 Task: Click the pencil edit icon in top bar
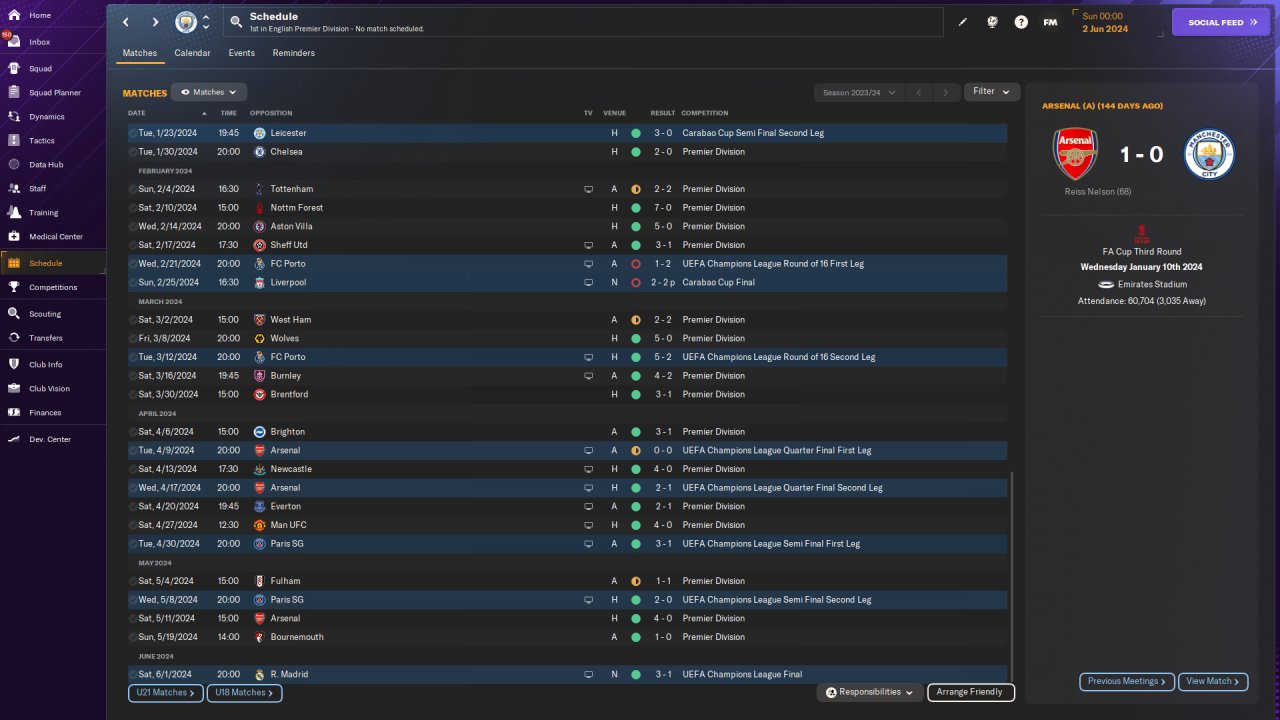pyautogui.click(x=963, y=22)
